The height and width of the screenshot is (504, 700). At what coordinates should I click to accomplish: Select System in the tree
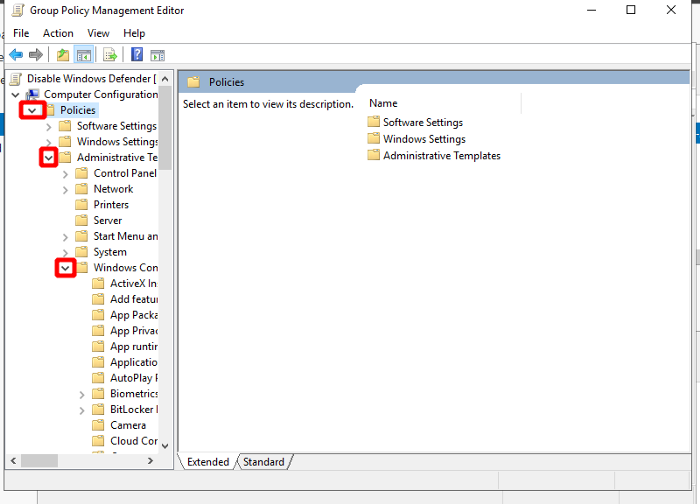tap(110, 252)
